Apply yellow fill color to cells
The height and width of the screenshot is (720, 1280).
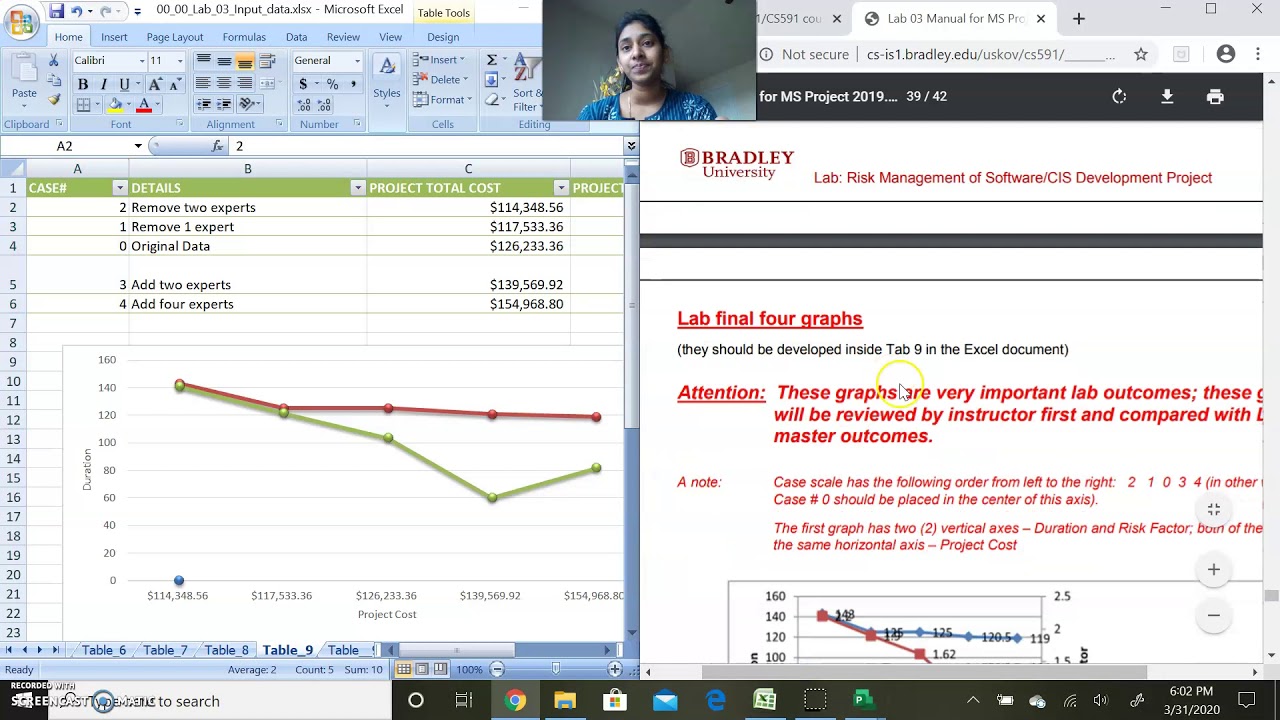coord(115,104)
